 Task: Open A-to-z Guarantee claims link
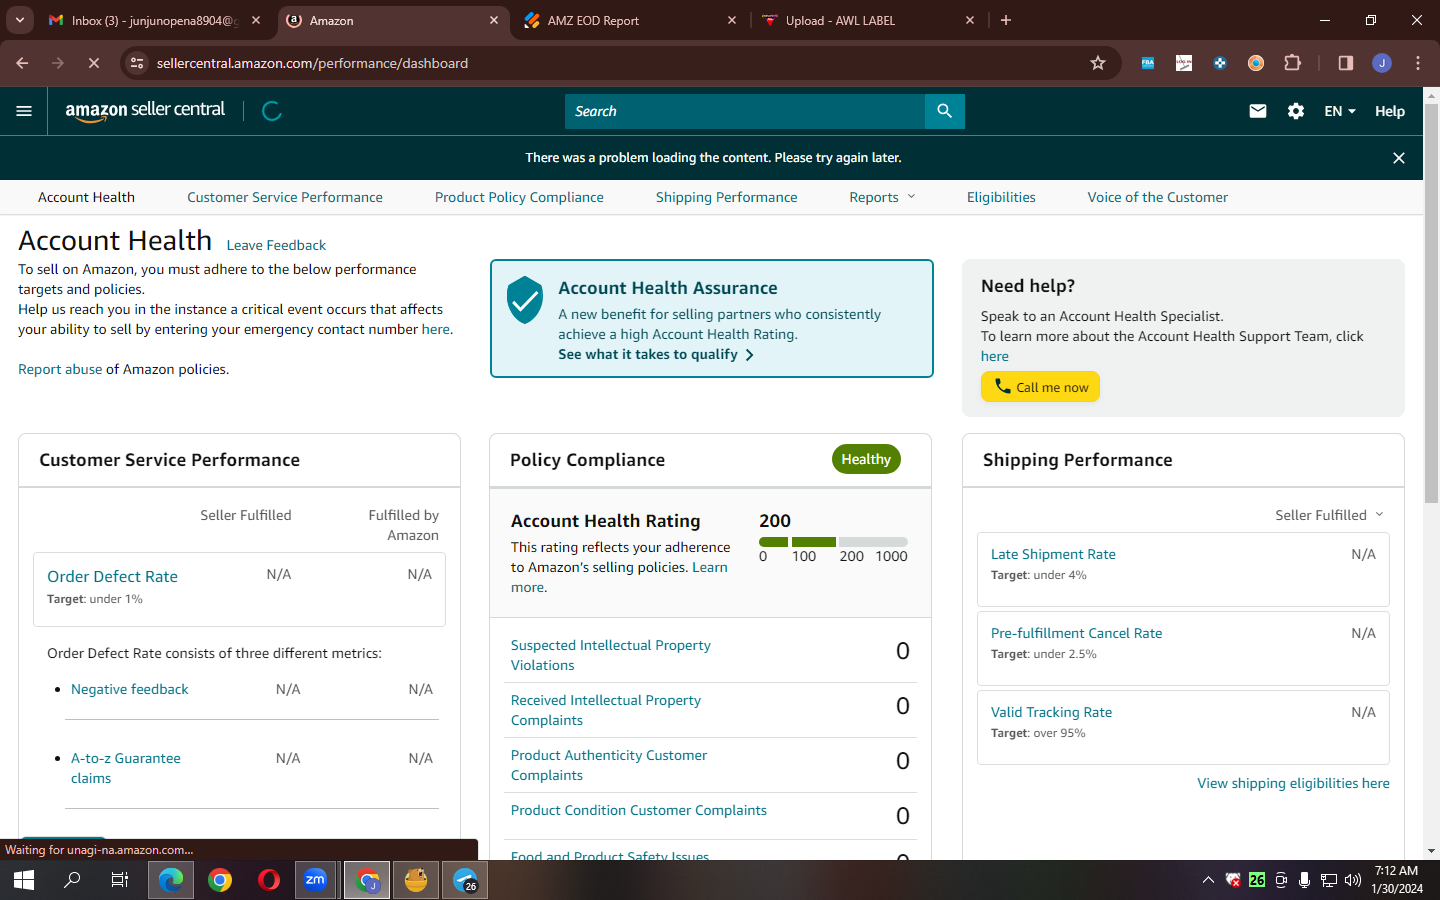[x=126, y=768]
